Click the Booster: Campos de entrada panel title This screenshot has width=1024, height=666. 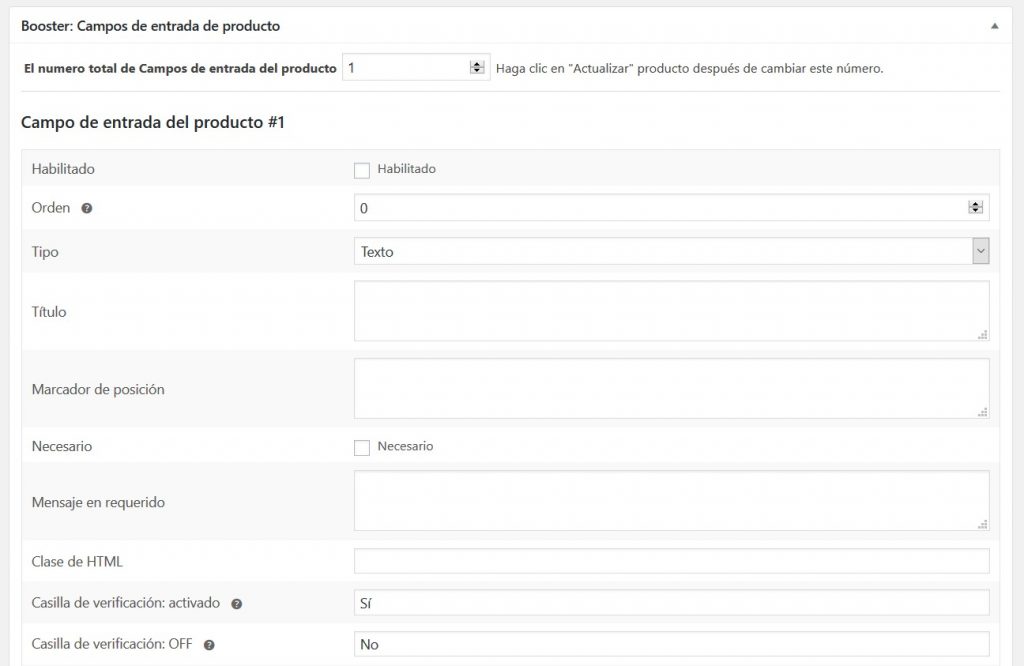(x=150, y=27)
